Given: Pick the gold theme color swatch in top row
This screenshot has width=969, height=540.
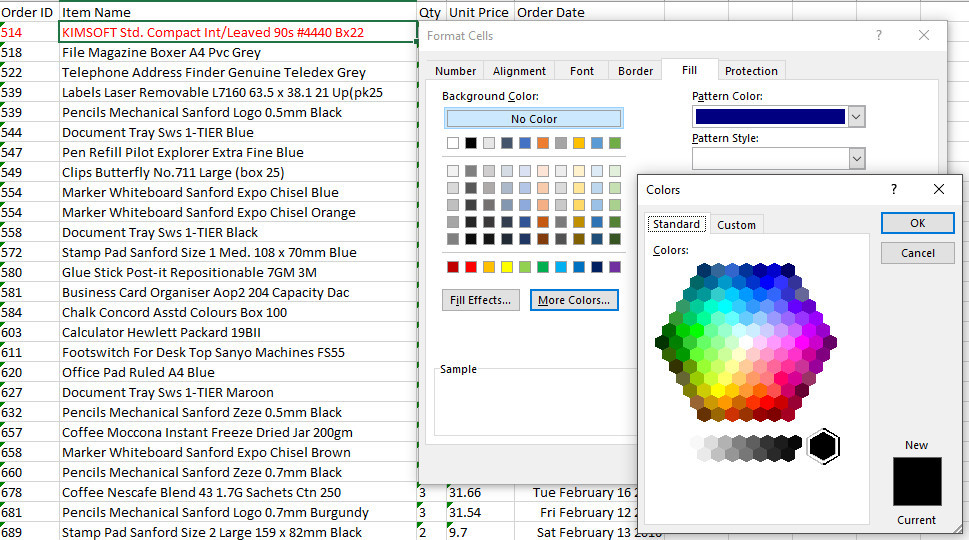Looking at the screenshot, I should pyautogui.click(x=578, y=143).
